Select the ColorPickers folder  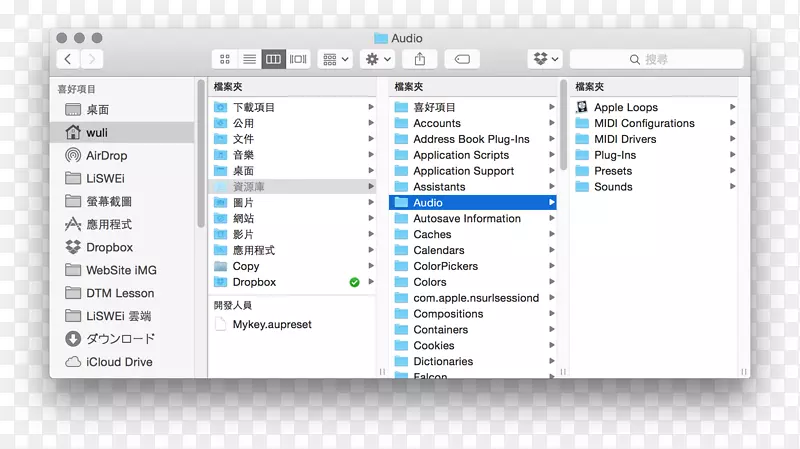click(x=472, y=266)
